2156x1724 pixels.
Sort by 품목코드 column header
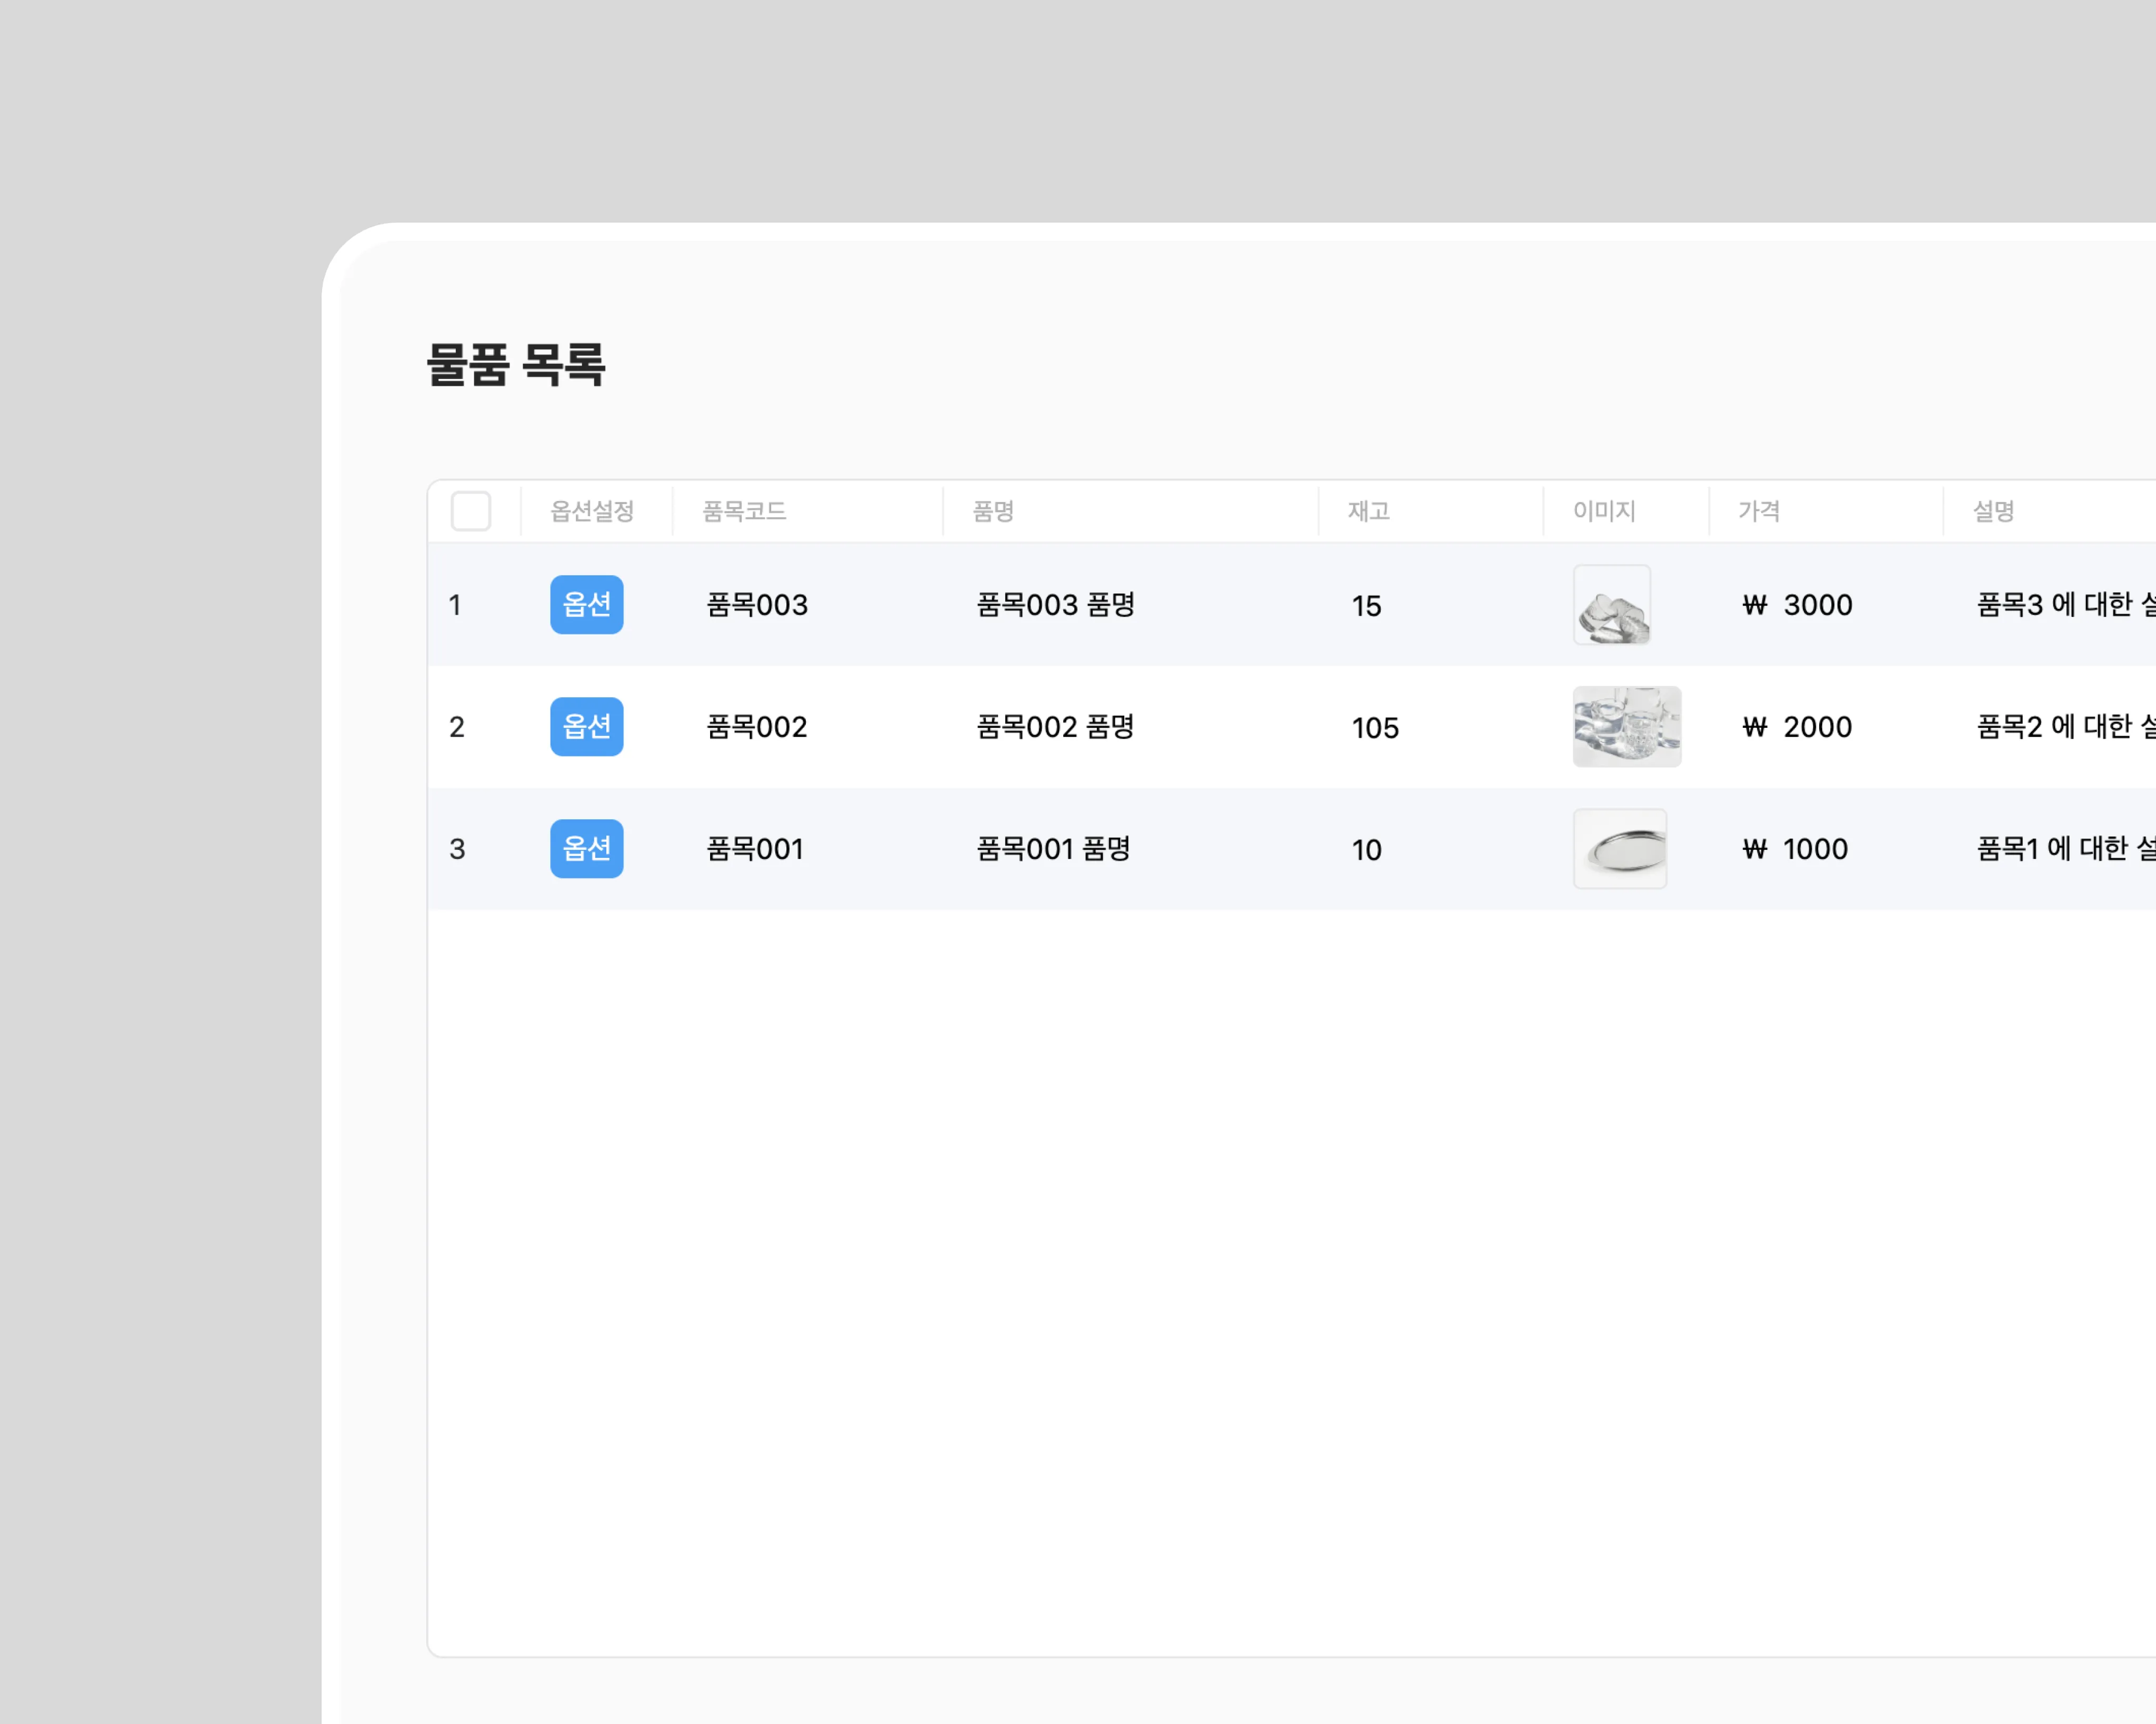click(744, 511)
